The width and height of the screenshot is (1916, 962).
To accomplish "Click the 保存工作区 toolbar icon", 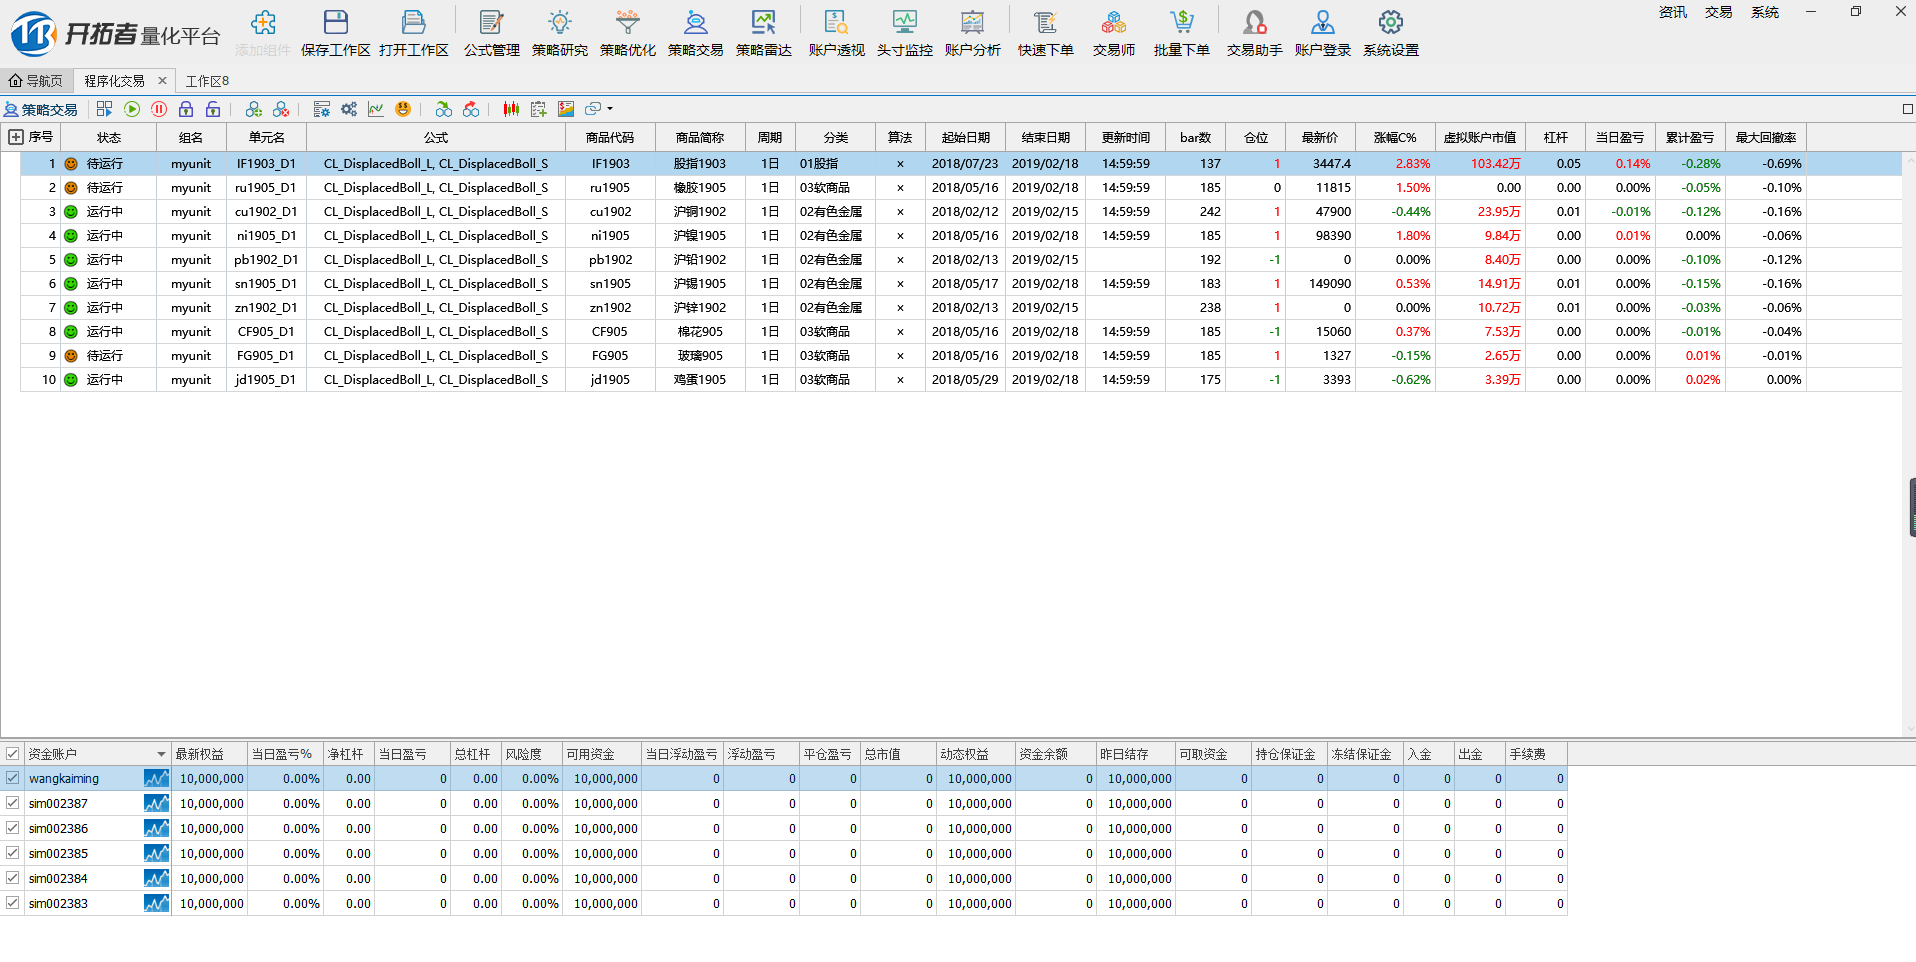I will (336, 33).
